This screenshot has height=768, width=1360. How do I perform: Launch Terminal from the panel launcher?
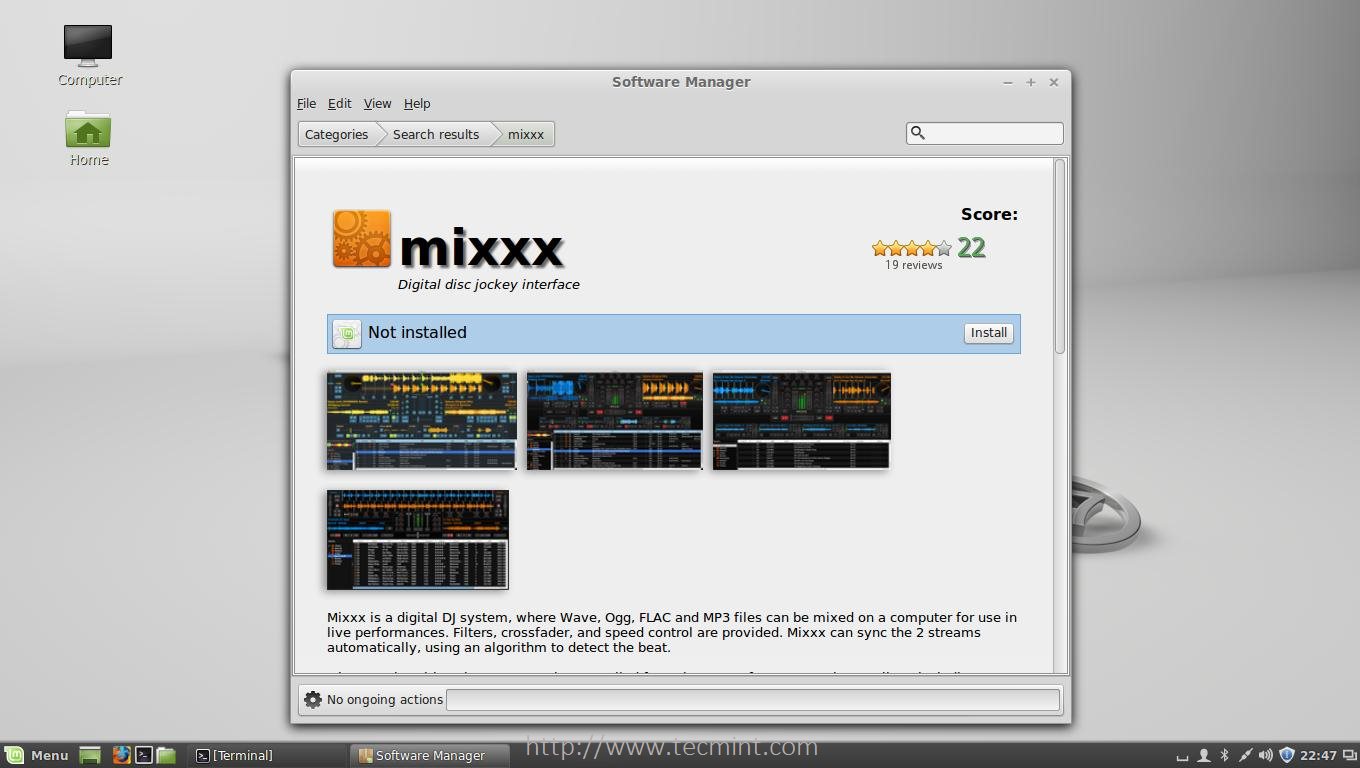click(x=144, y=755)
